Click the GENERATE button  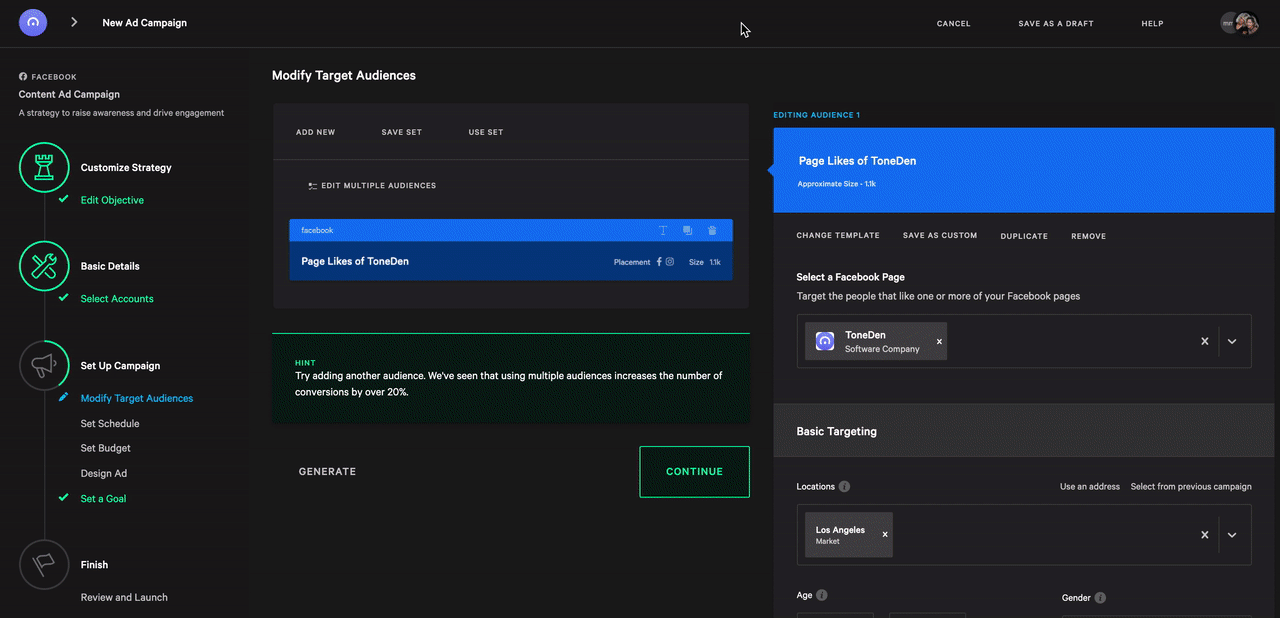327,472
